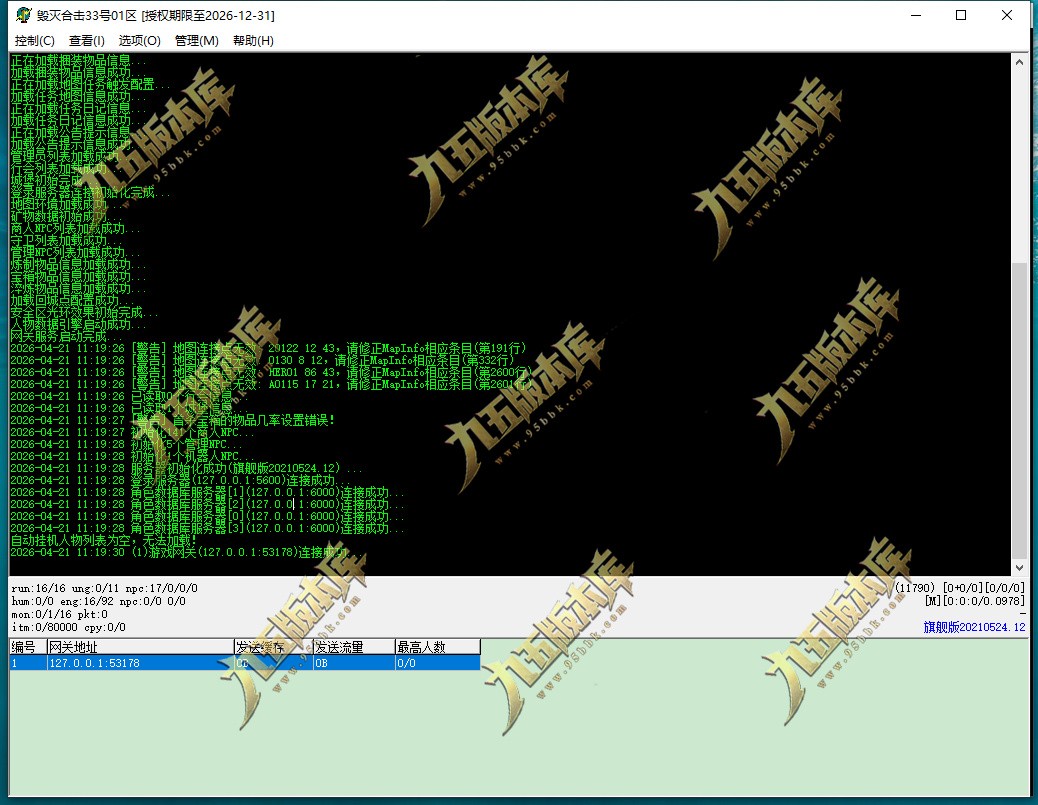Screen dimensions: 1038x805
Task: Click the mon:0/1/16 pkt:0 status line
Action: (59, 614)
